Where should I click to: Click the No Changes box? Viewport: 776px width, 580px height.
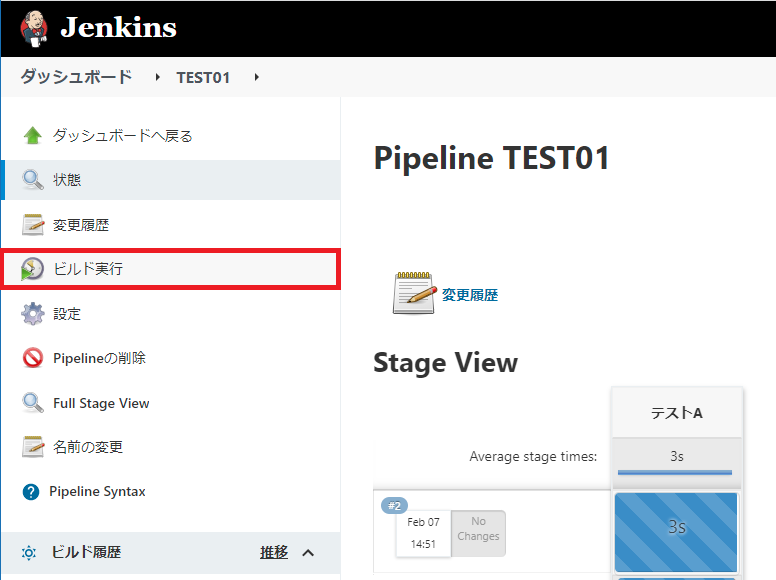(x=479, y=533)
